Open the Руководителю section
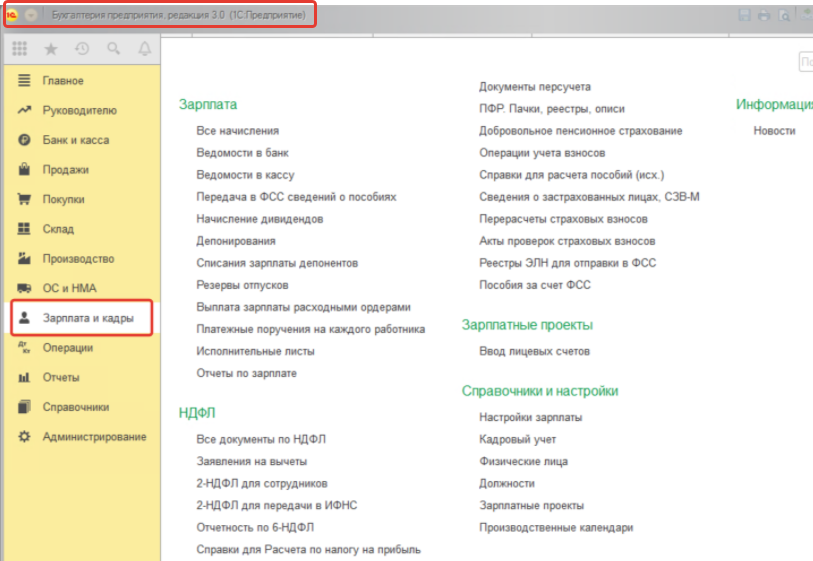The width and height of the screenshot is (813, 561). tap(80, 110)
